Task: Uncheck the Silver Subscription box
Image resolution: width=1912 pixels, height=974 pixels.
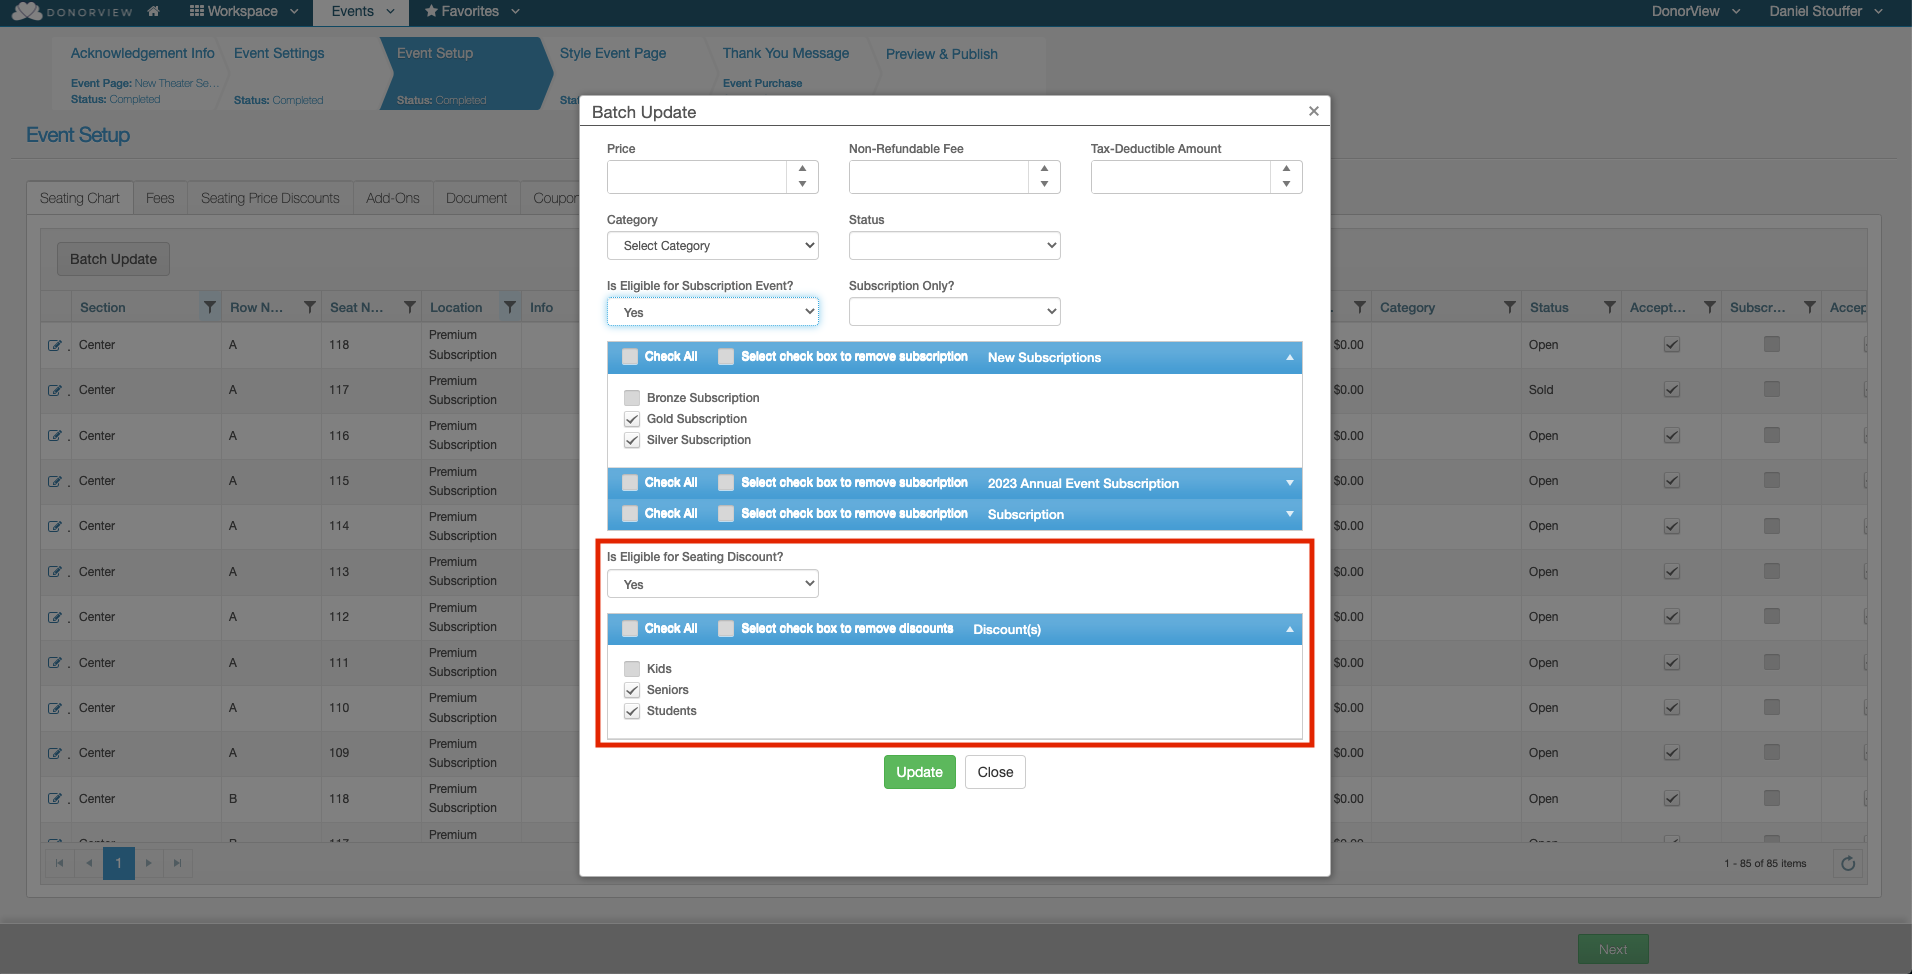Action: click(632, 440)
